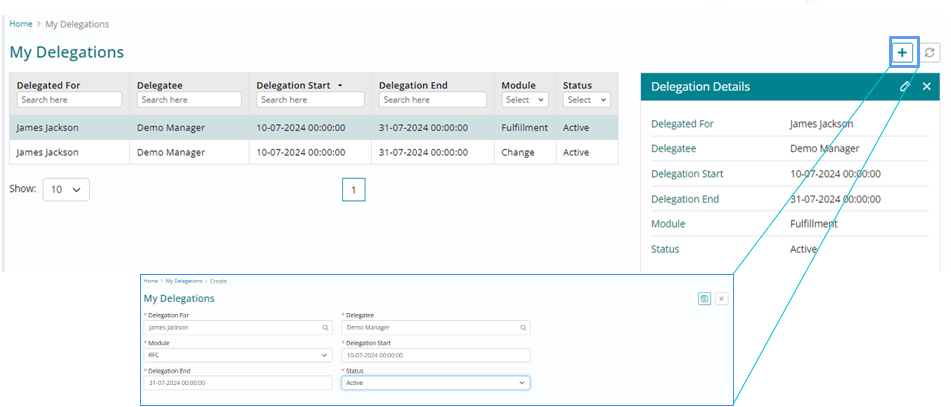Screen dimensions: 951x407
Task: Click the Delegation End column search box
Action: (x=432, y=100)
